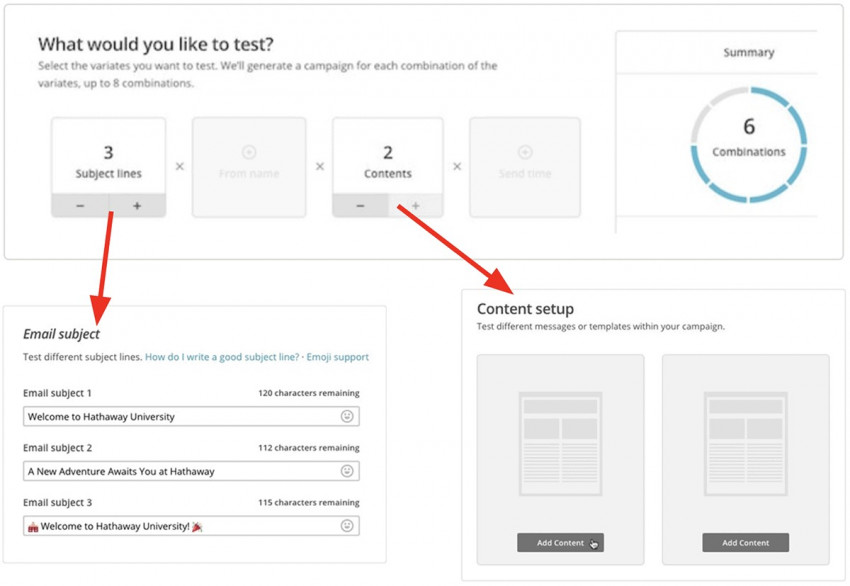Click the 'Email subject 3' label
Image resolution: width=850 pixels, height=586 pixels.
pyautogui.click(x=57, y=503)
